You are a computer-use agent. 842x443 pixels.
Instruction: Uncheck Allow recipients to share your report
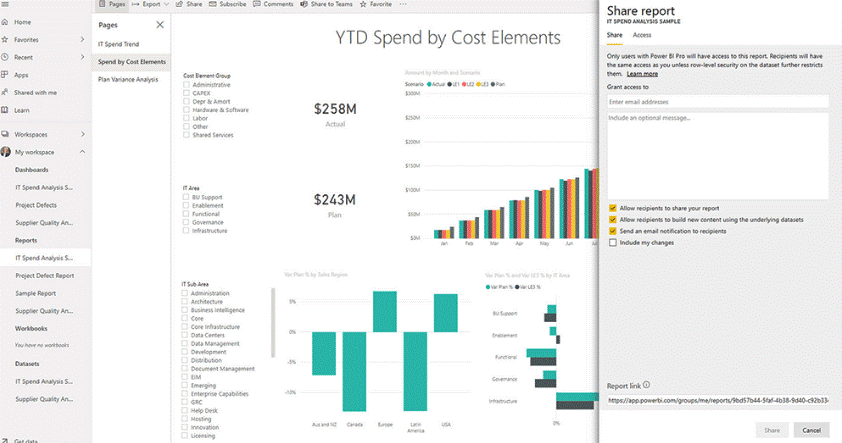click(x=613, y=208)
